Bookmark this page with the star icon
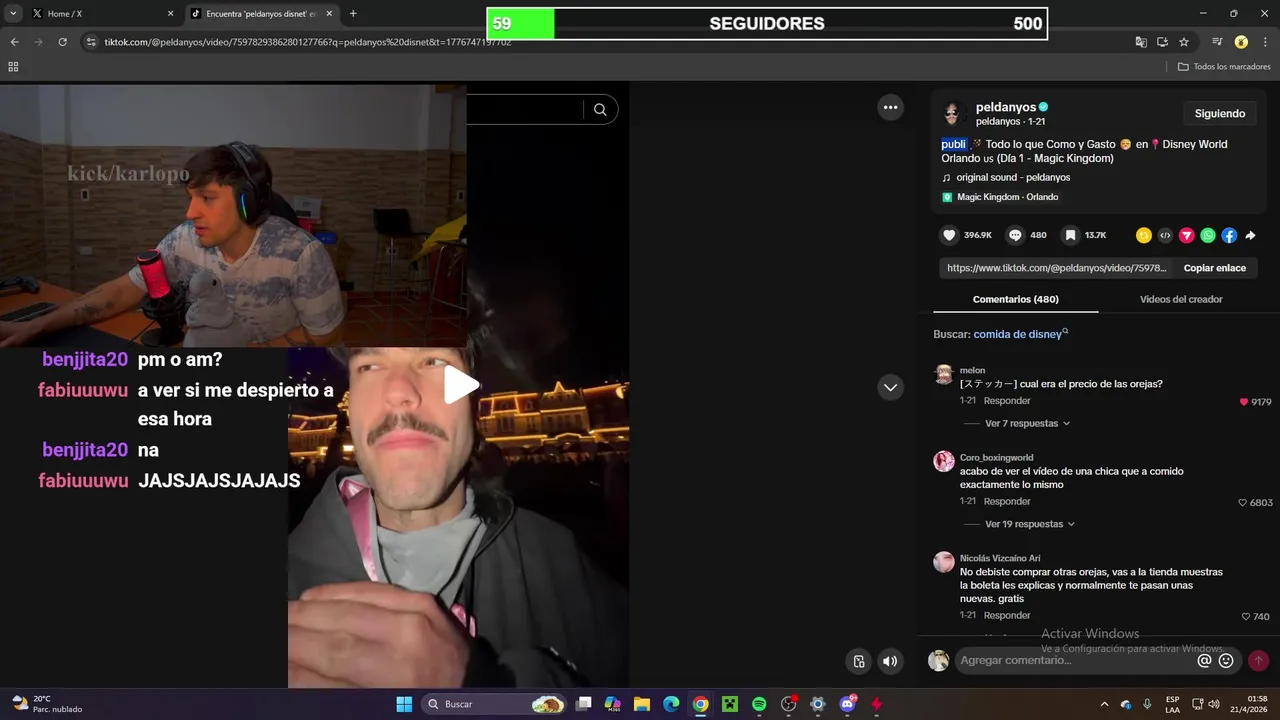 coord(1184,42)
